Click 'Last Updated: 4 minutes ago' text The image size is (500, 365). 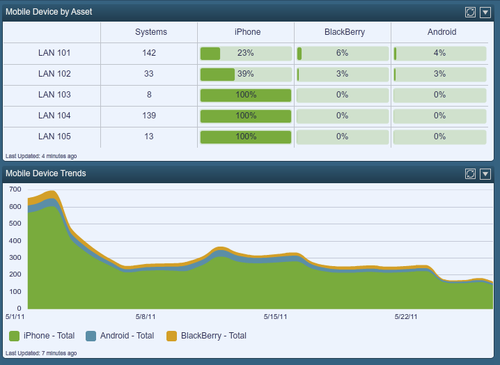[x=41, y=156]
